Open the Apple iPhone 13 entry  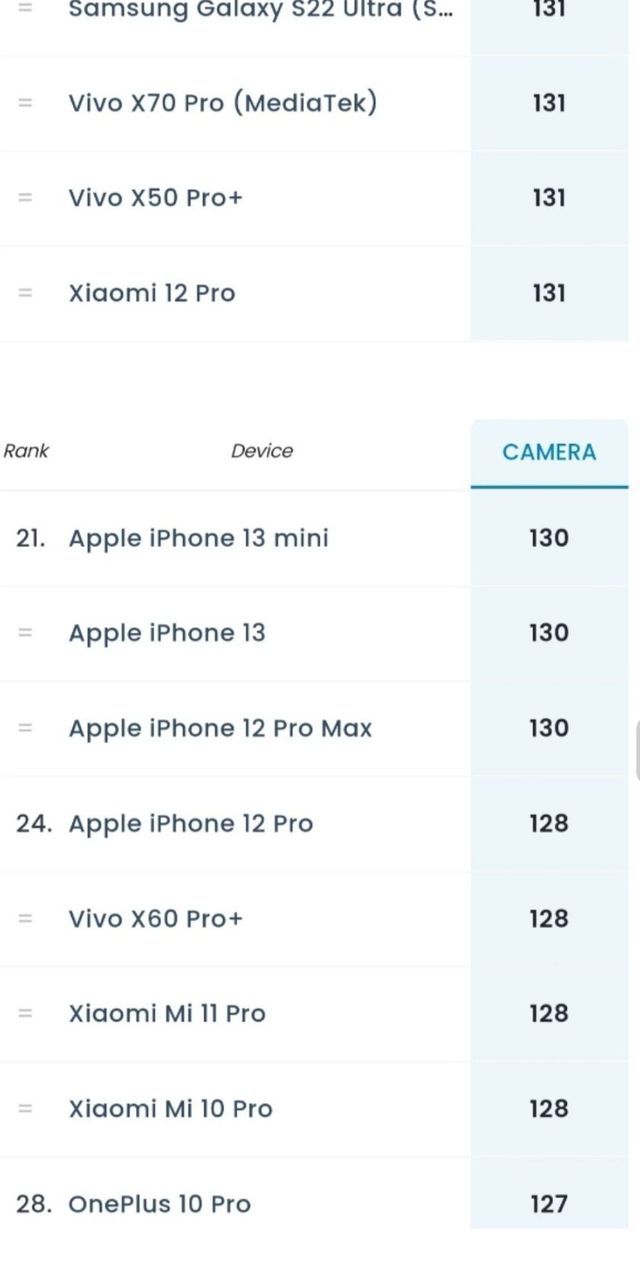click(x=166, y=633)
